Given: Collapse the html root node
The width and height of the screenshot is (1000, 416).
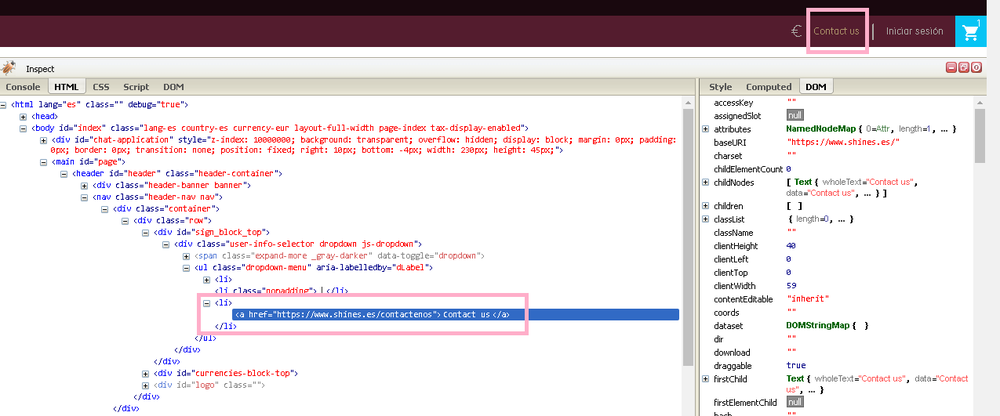Looking at the screenshot, I should [x=3, y=105].
